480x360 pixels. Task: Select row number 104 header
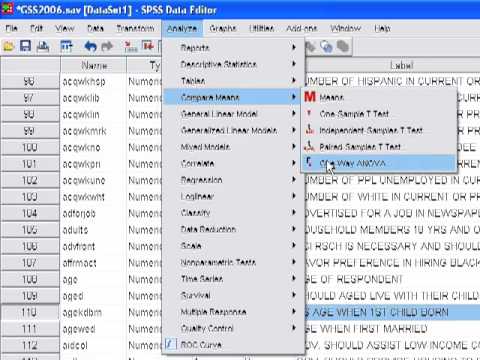pos(30,213)
